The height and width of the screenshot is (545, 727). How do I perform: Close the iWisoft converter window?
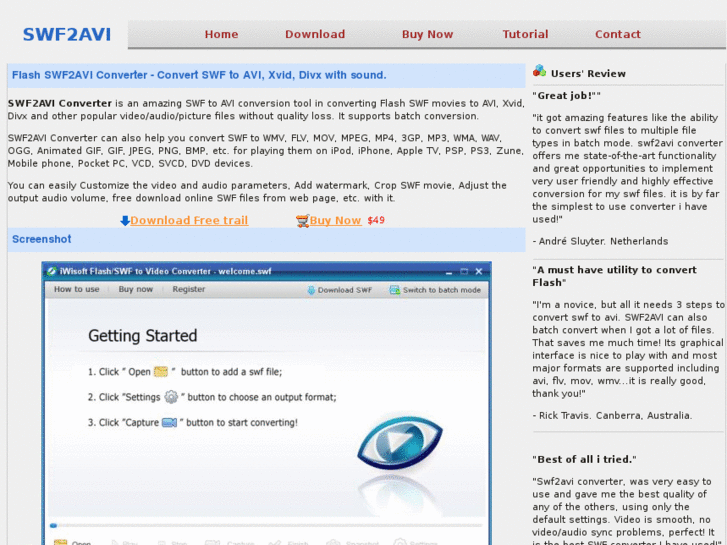[479, 271]
